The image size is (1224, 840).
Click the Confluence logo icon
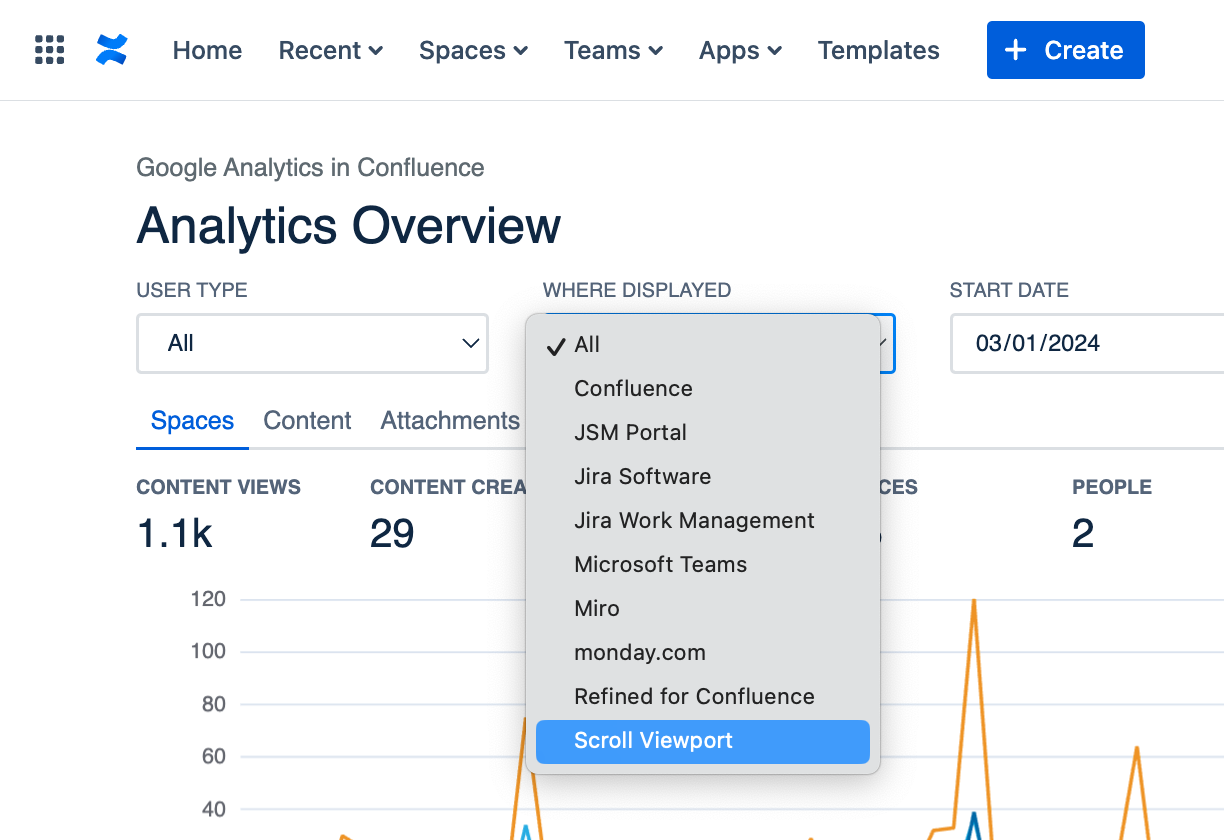pos(112,50)
